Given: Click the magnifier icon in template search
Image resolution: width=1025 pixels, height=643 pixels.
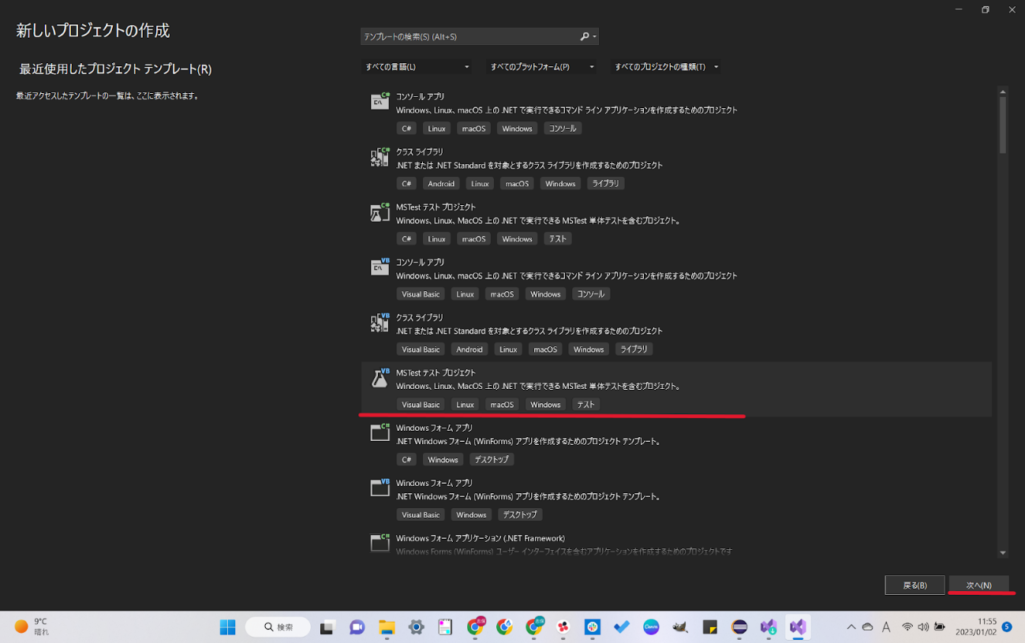Looking at the screenshot, I should pos(584,37).
